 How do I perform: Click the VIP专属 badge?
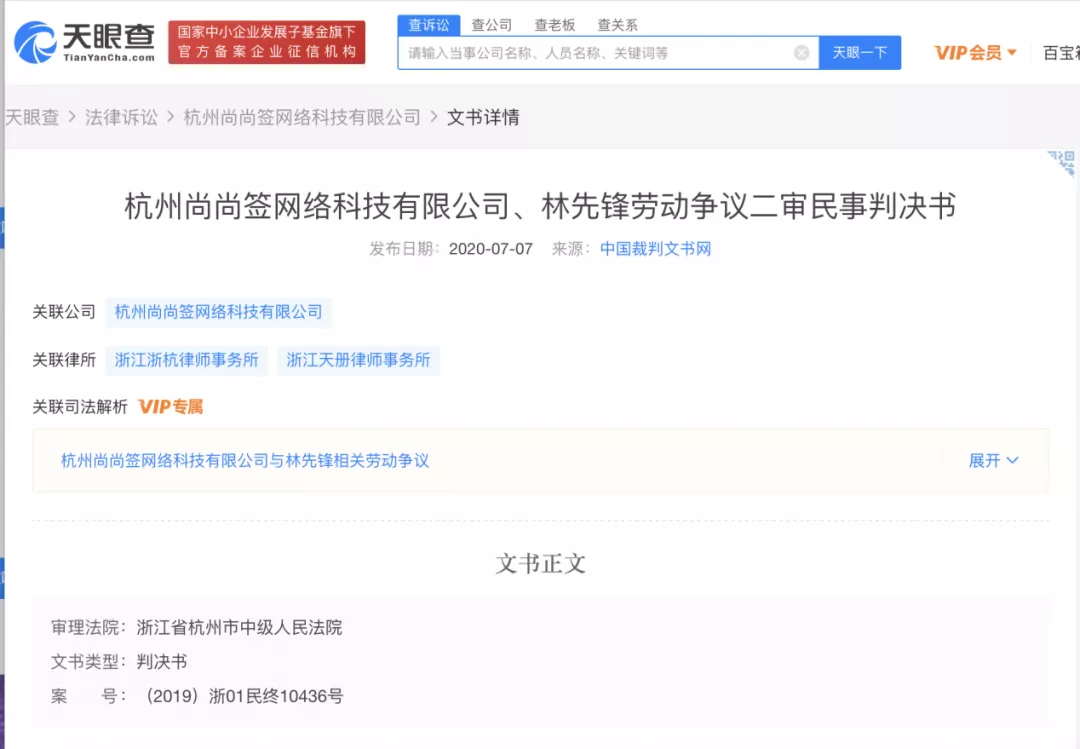pos(171,407)
